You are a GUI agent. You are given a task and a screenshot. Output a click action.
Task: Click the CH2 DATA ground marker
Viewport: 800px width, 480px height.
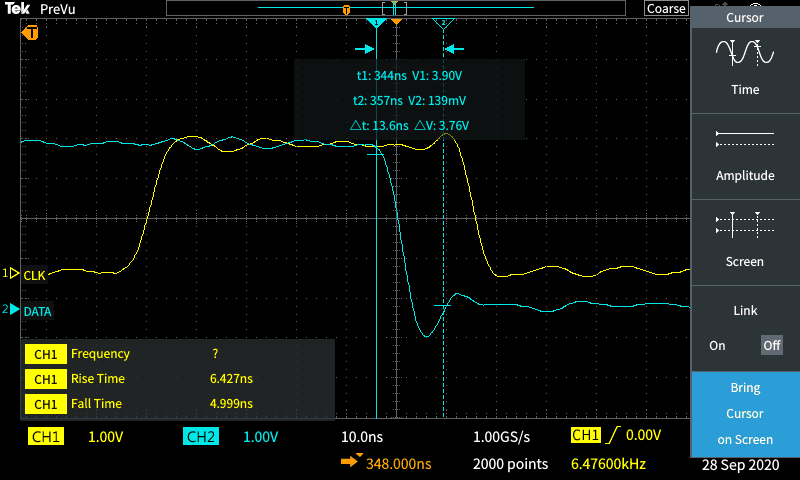click(12, 310)
